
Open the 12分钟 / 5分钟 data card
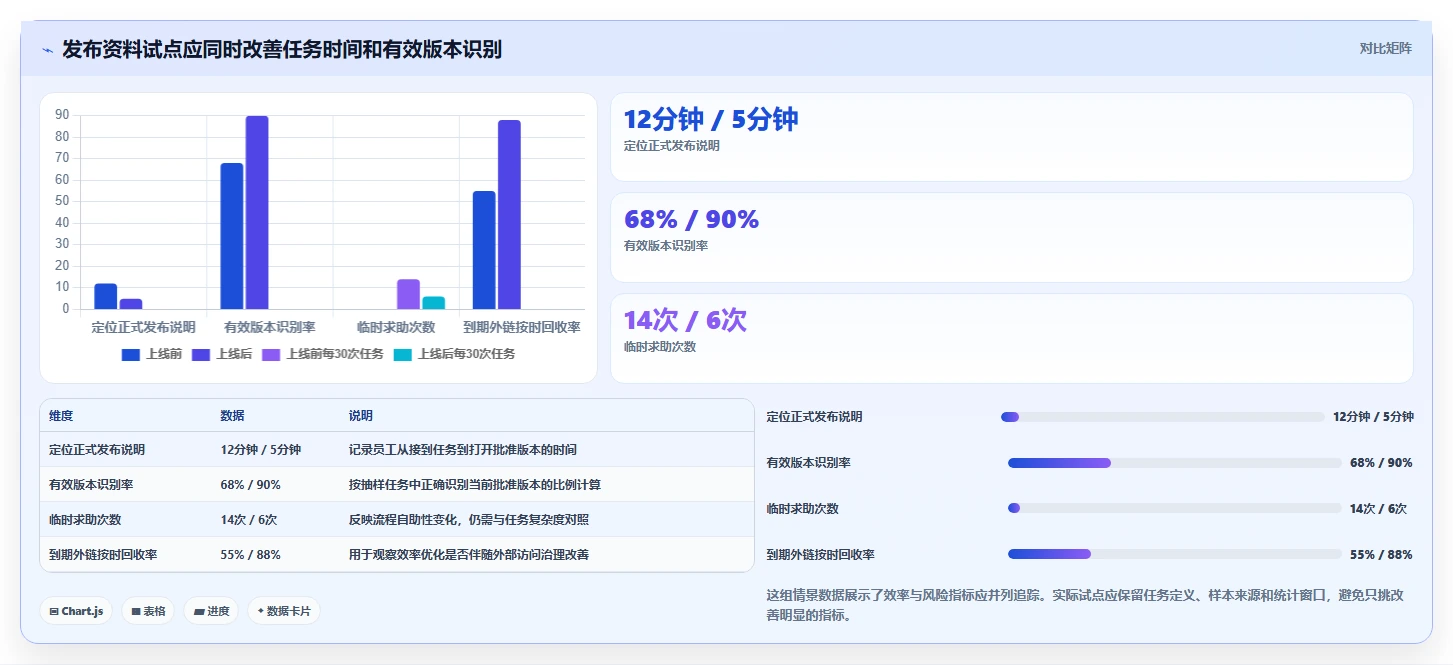[1012, 137]
